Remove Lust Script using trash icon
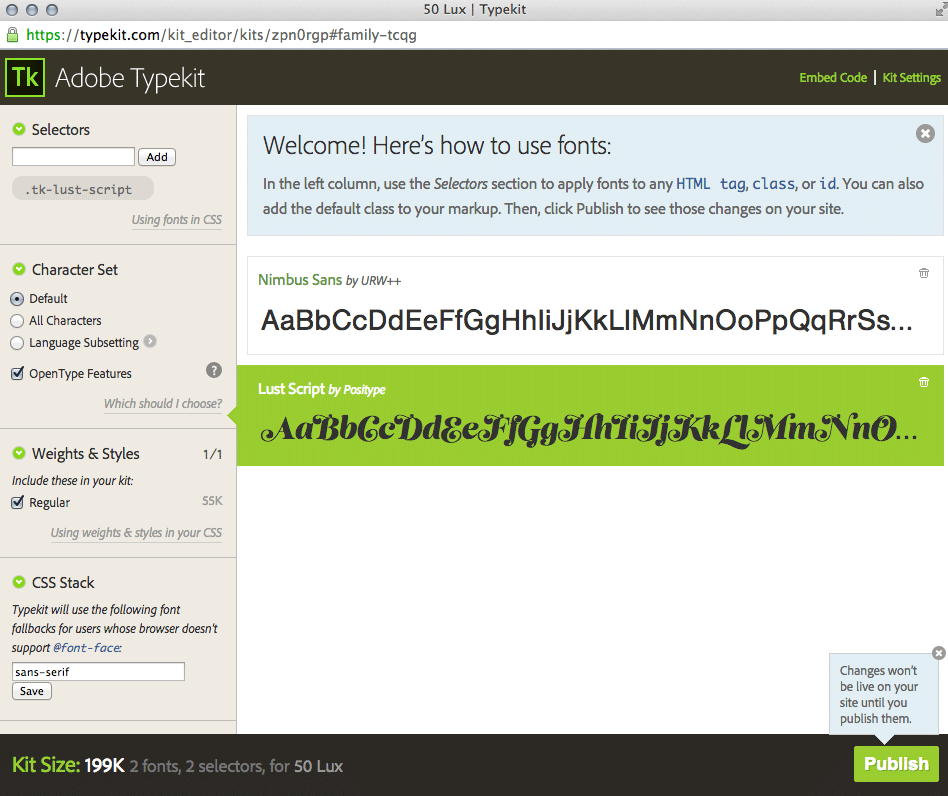Image resolution: width=948 pixels, height=796 pixels. click(x=923, y=382)
